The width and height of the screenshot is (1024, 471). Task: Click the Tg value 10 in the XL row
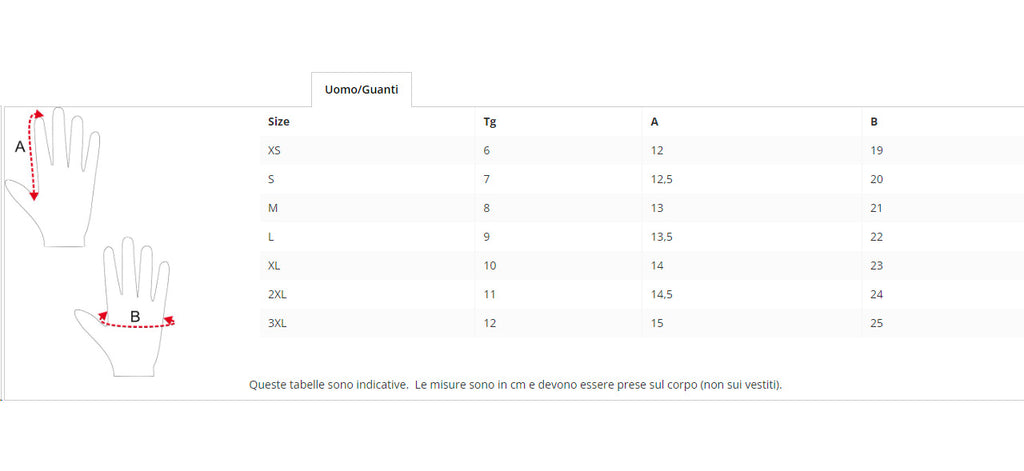point(490,266)
